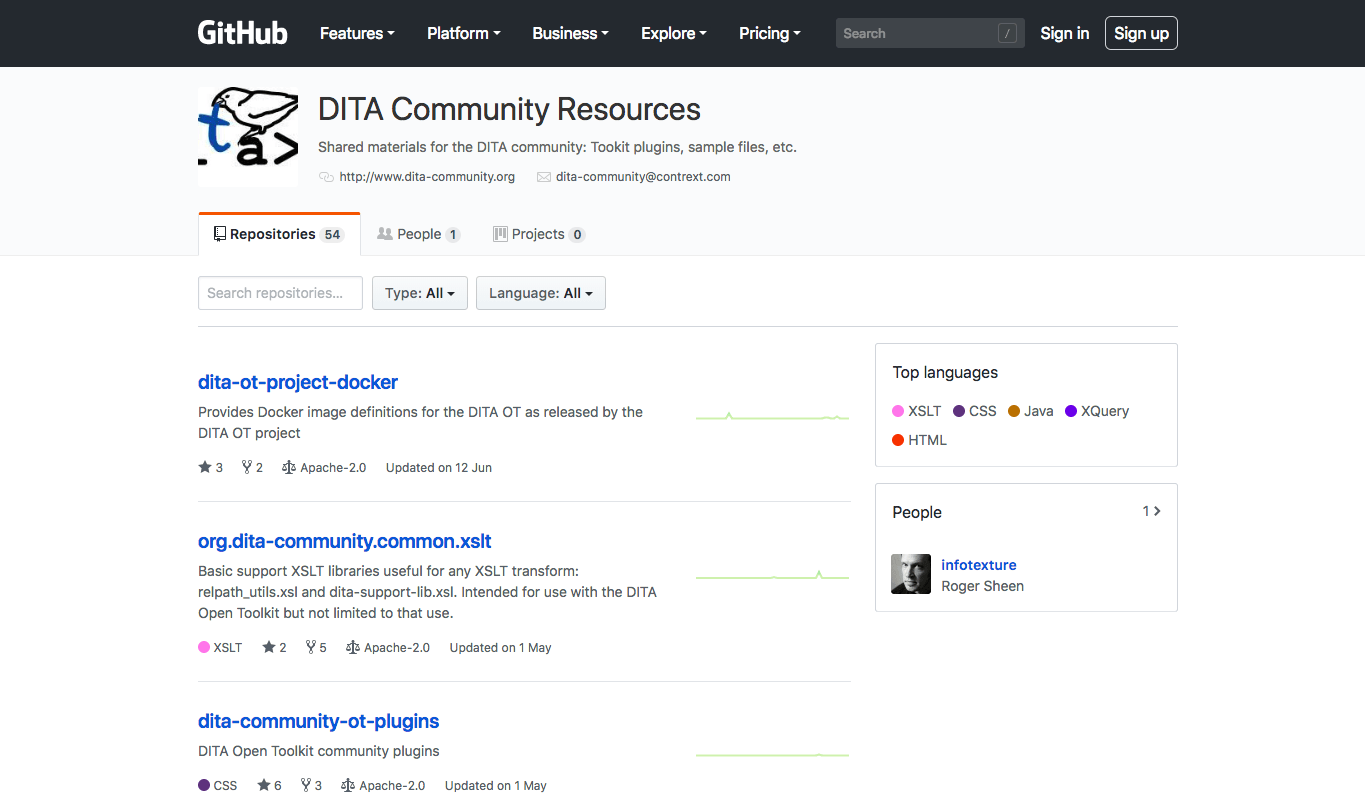Click the GitHub logo icon
The width and height of the screenshot is (1365, 800).
pyautogui.click(x=242, y=32)
